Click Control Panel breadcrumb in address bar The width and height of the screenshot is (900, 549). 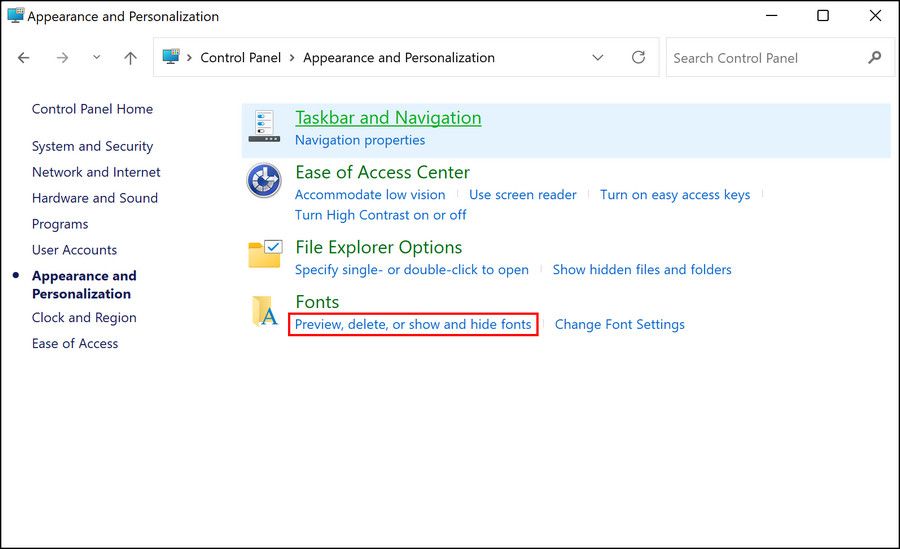click(240, 57)
